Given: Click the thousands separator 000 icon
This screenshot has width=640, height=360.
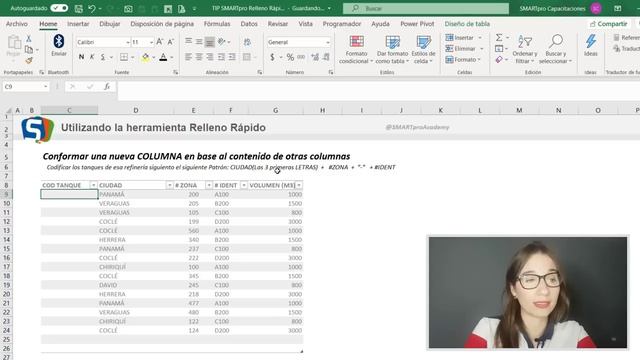Looking at the screenshot, I should tap(301, 57).
